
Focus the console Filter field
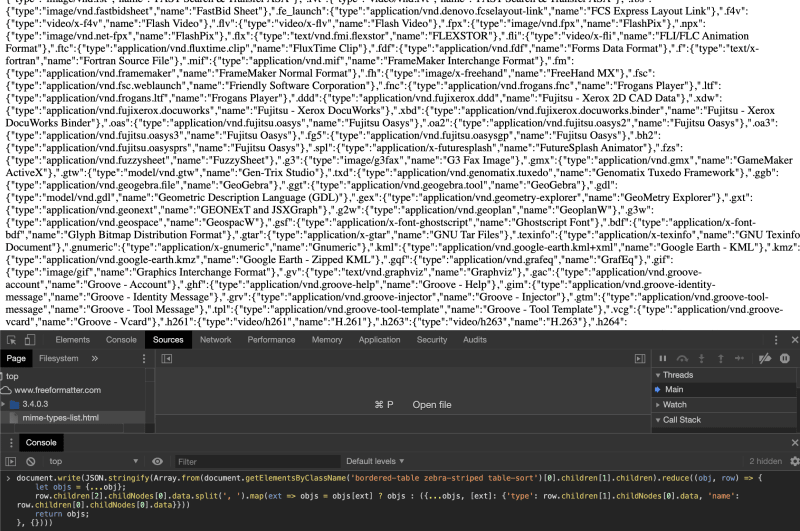coord(257,462)
